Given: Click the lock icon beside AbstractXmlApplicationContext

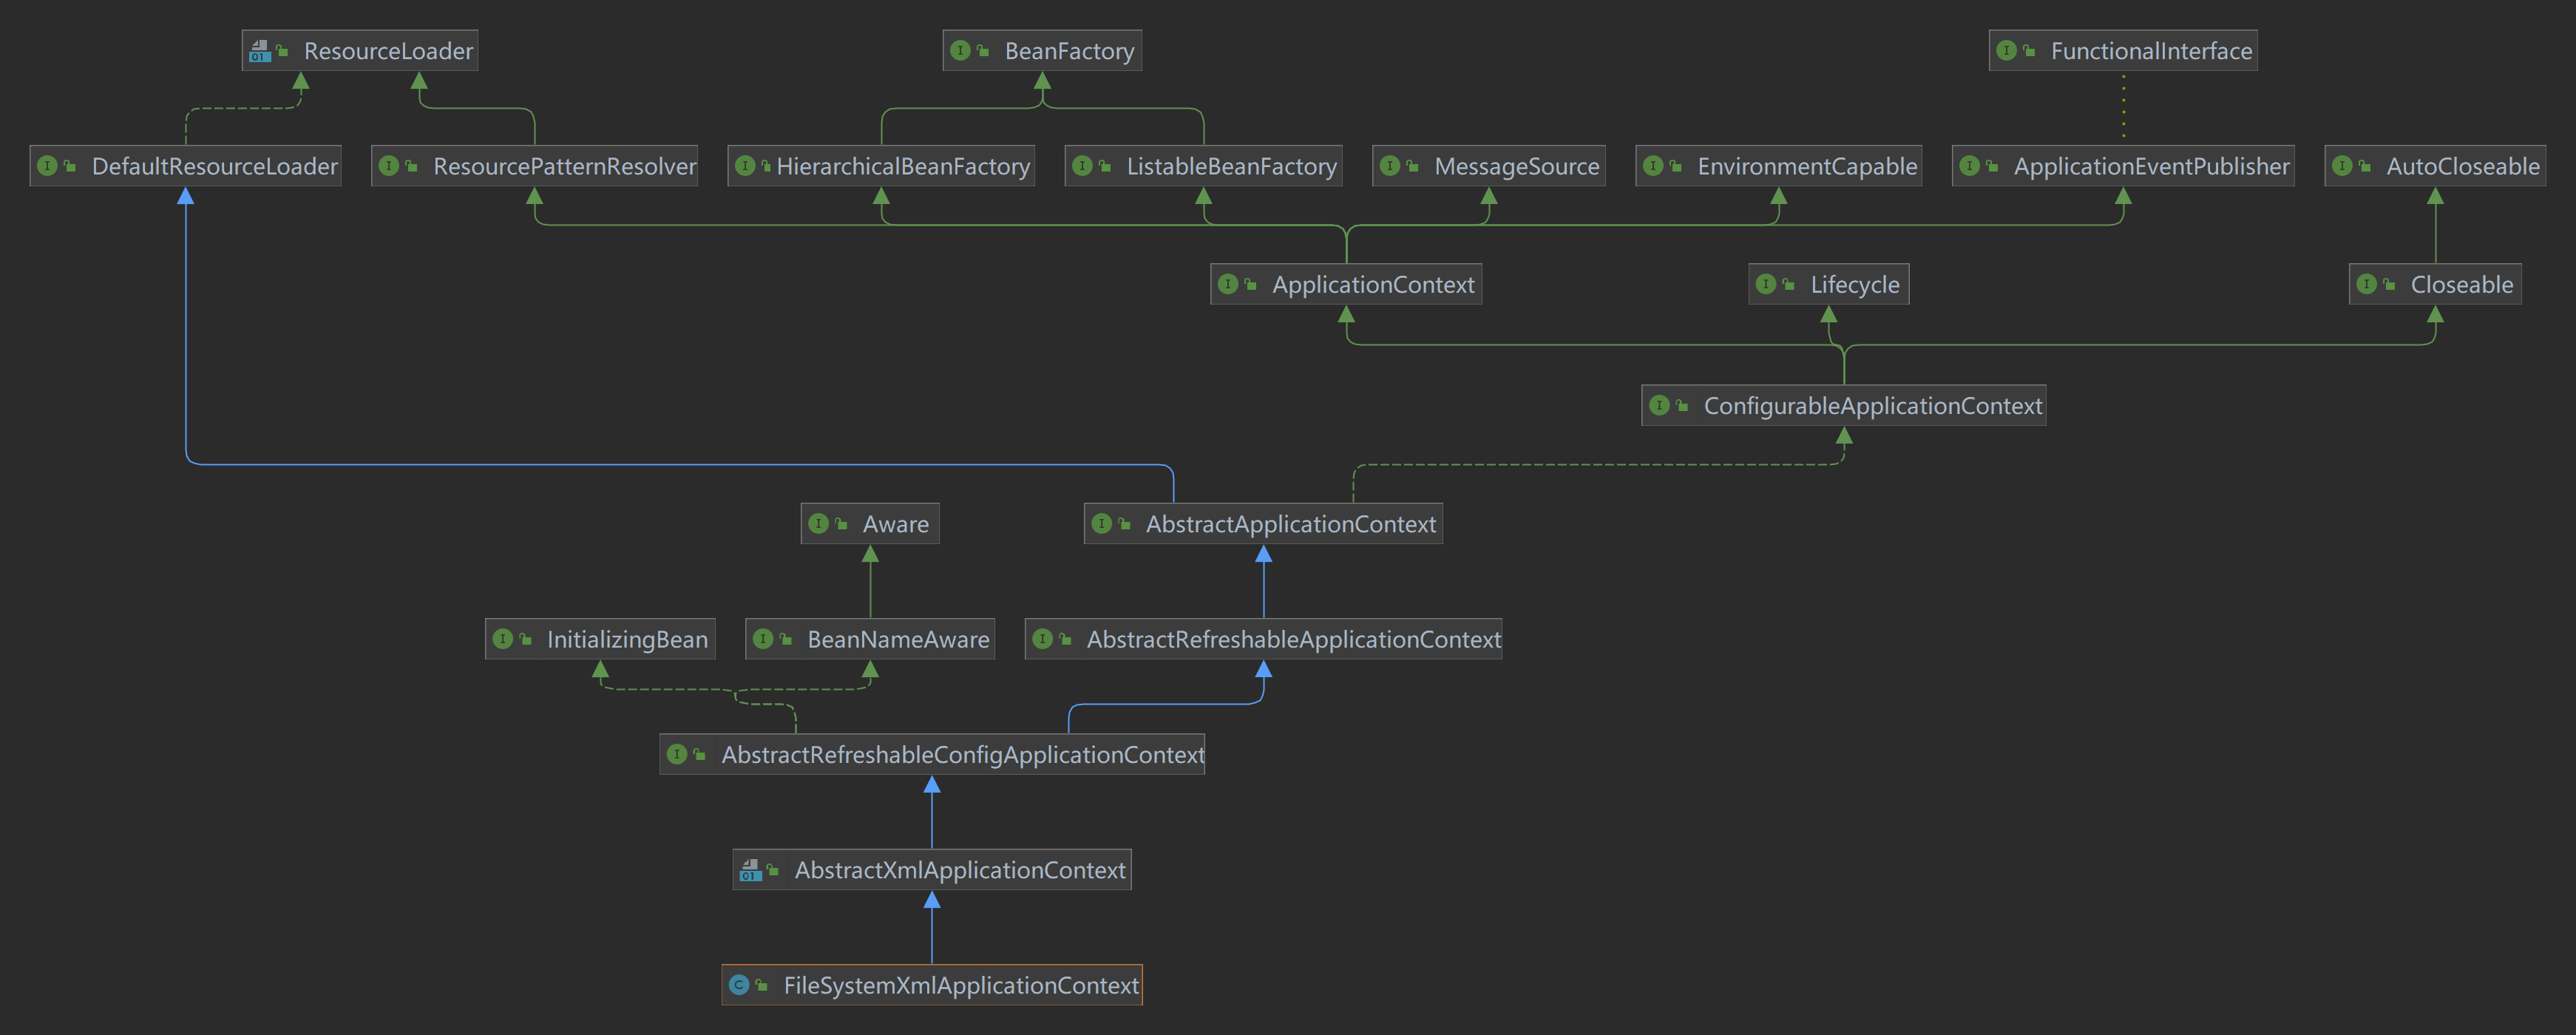Looking at the screenshot, I should [773, 870].
